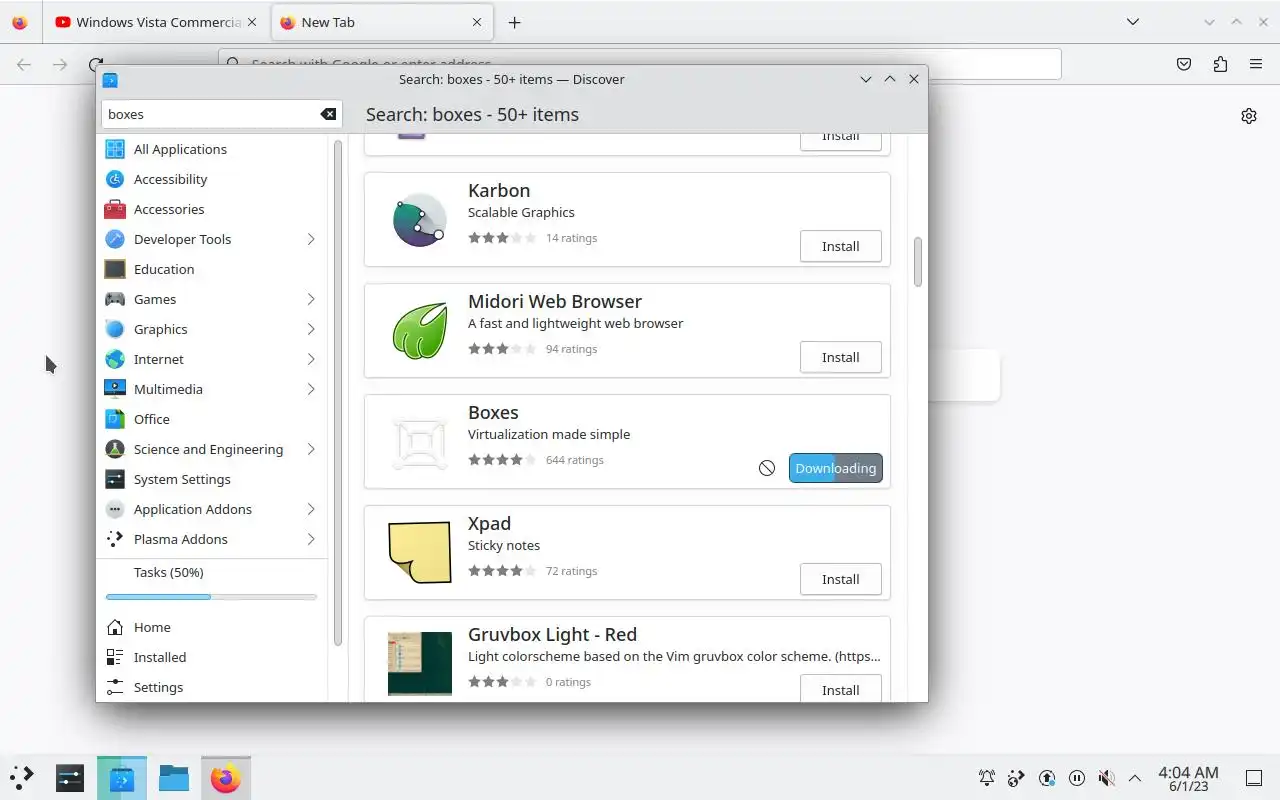Open the Midori leaf app icon
The image size is (1280, 800).
click(419, 330)
